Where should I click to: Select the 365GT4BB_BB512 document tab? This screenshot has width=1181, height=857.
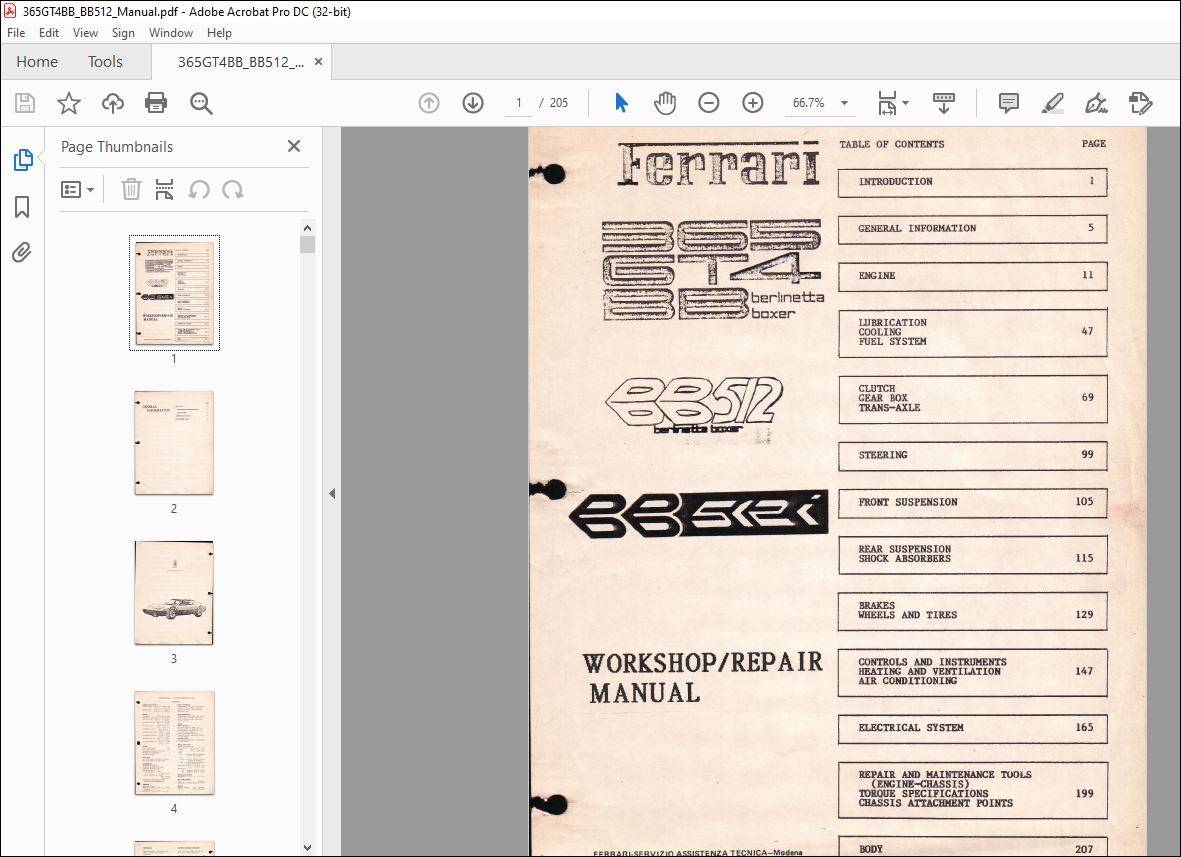[240, 62]
